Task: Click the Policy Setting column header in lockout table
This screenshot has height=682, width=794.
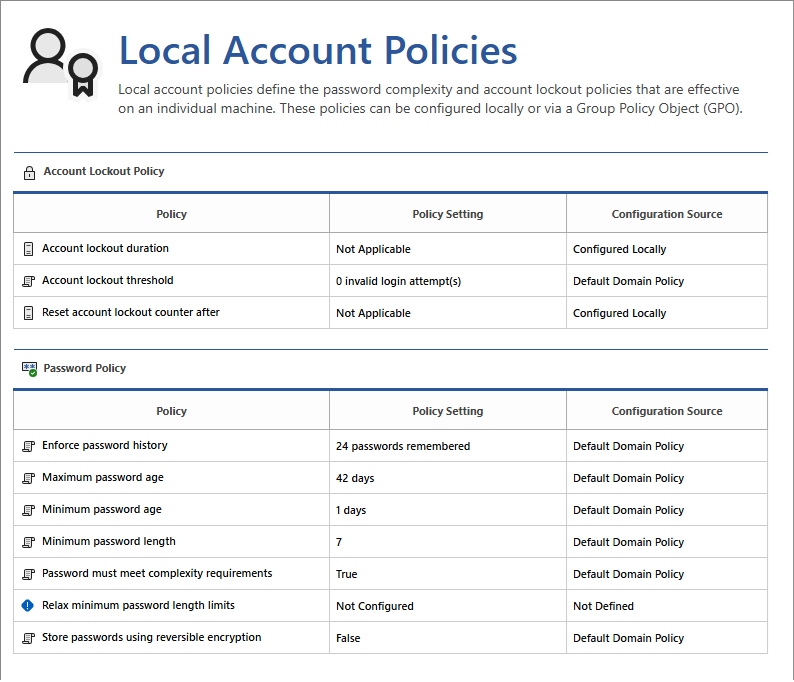Action: [x=447, y=214]
